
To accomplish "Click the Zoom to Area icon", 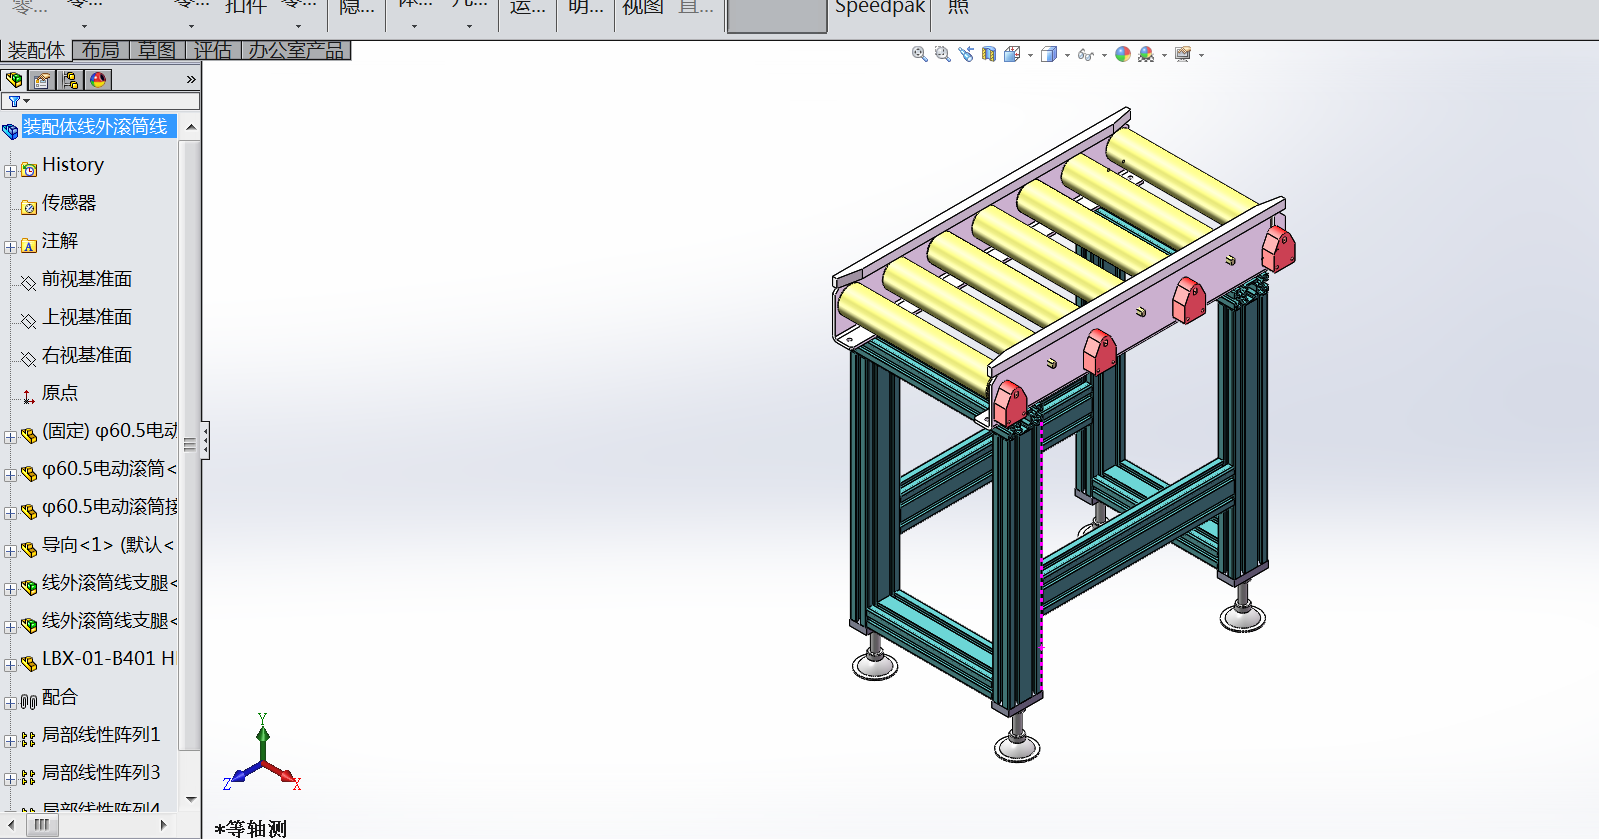I will coord(942,54).
